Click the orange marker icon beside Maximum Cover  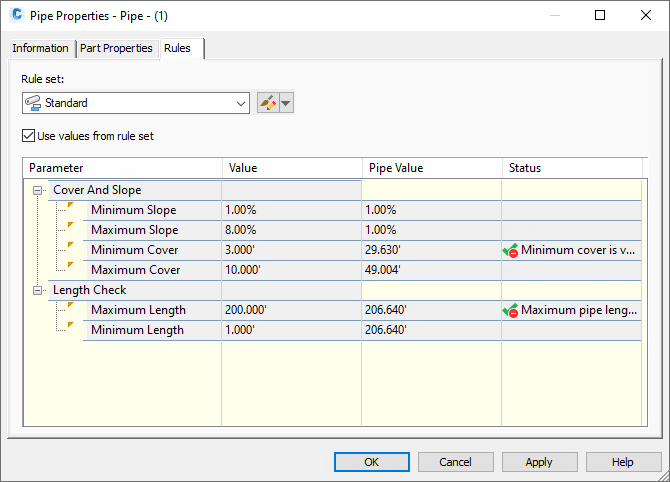coord(70,267)
